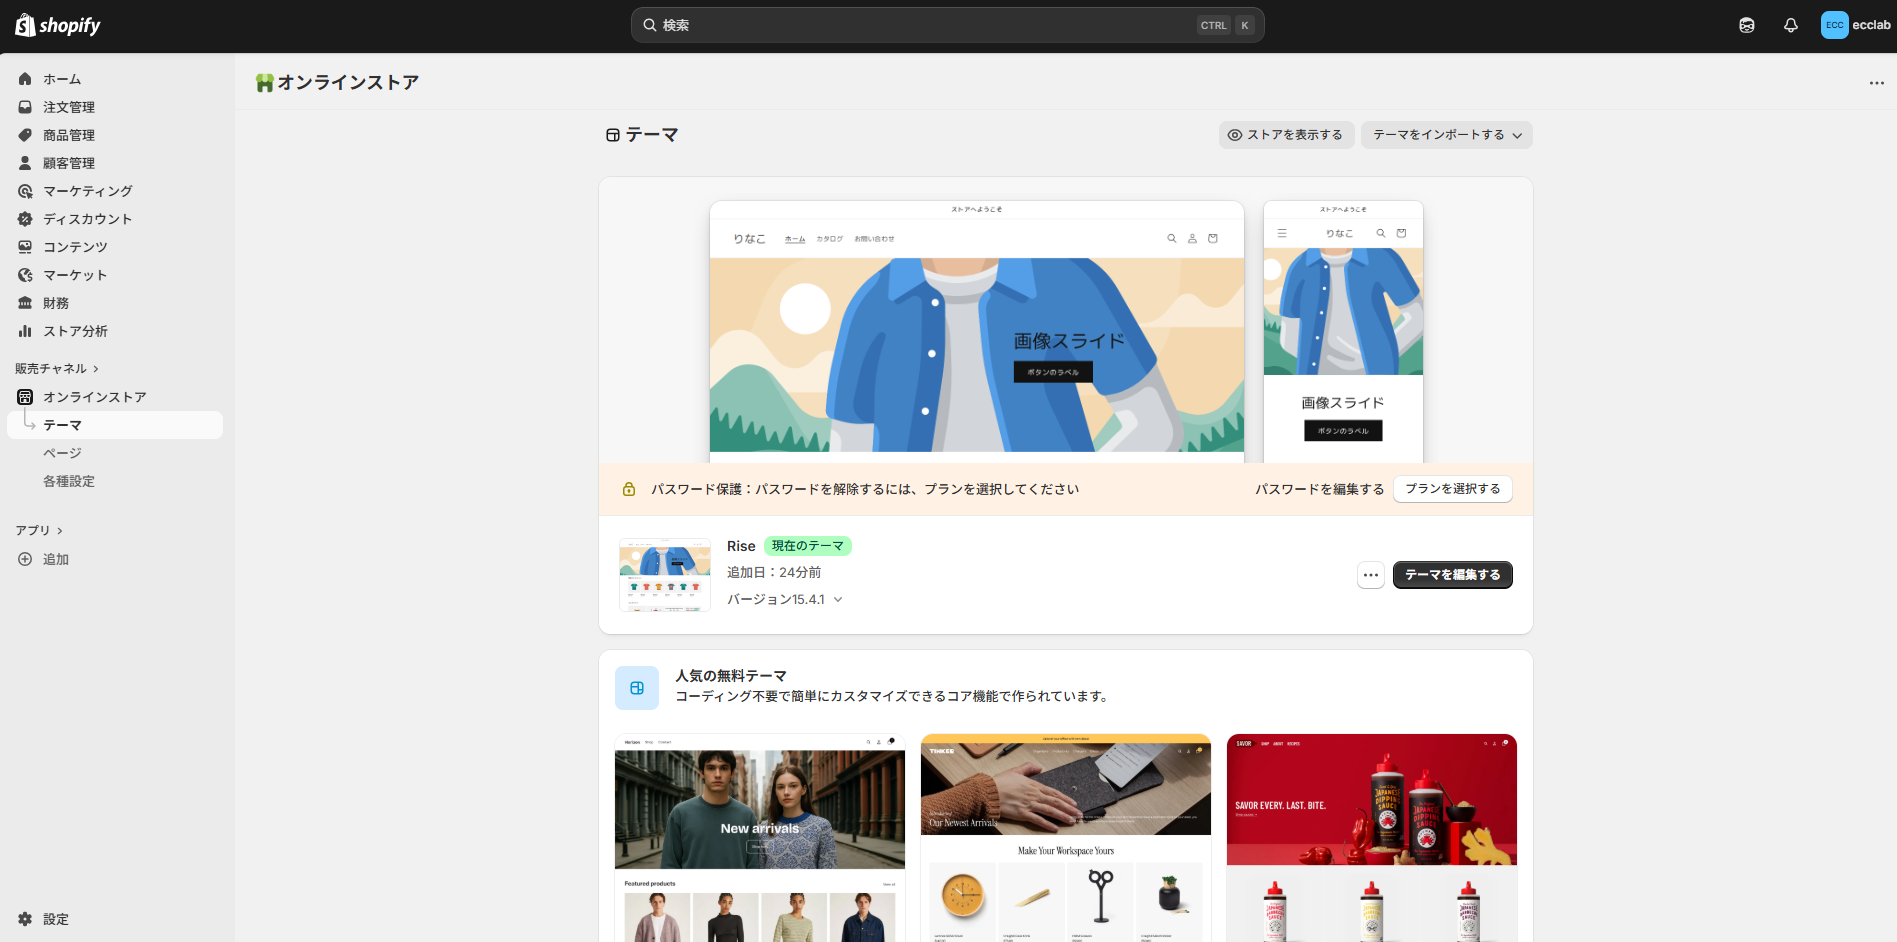The height and width of the screenshot is (942, 1897).
Task: Expand the テーマをインポートする dropdown
Action: 1446,135
